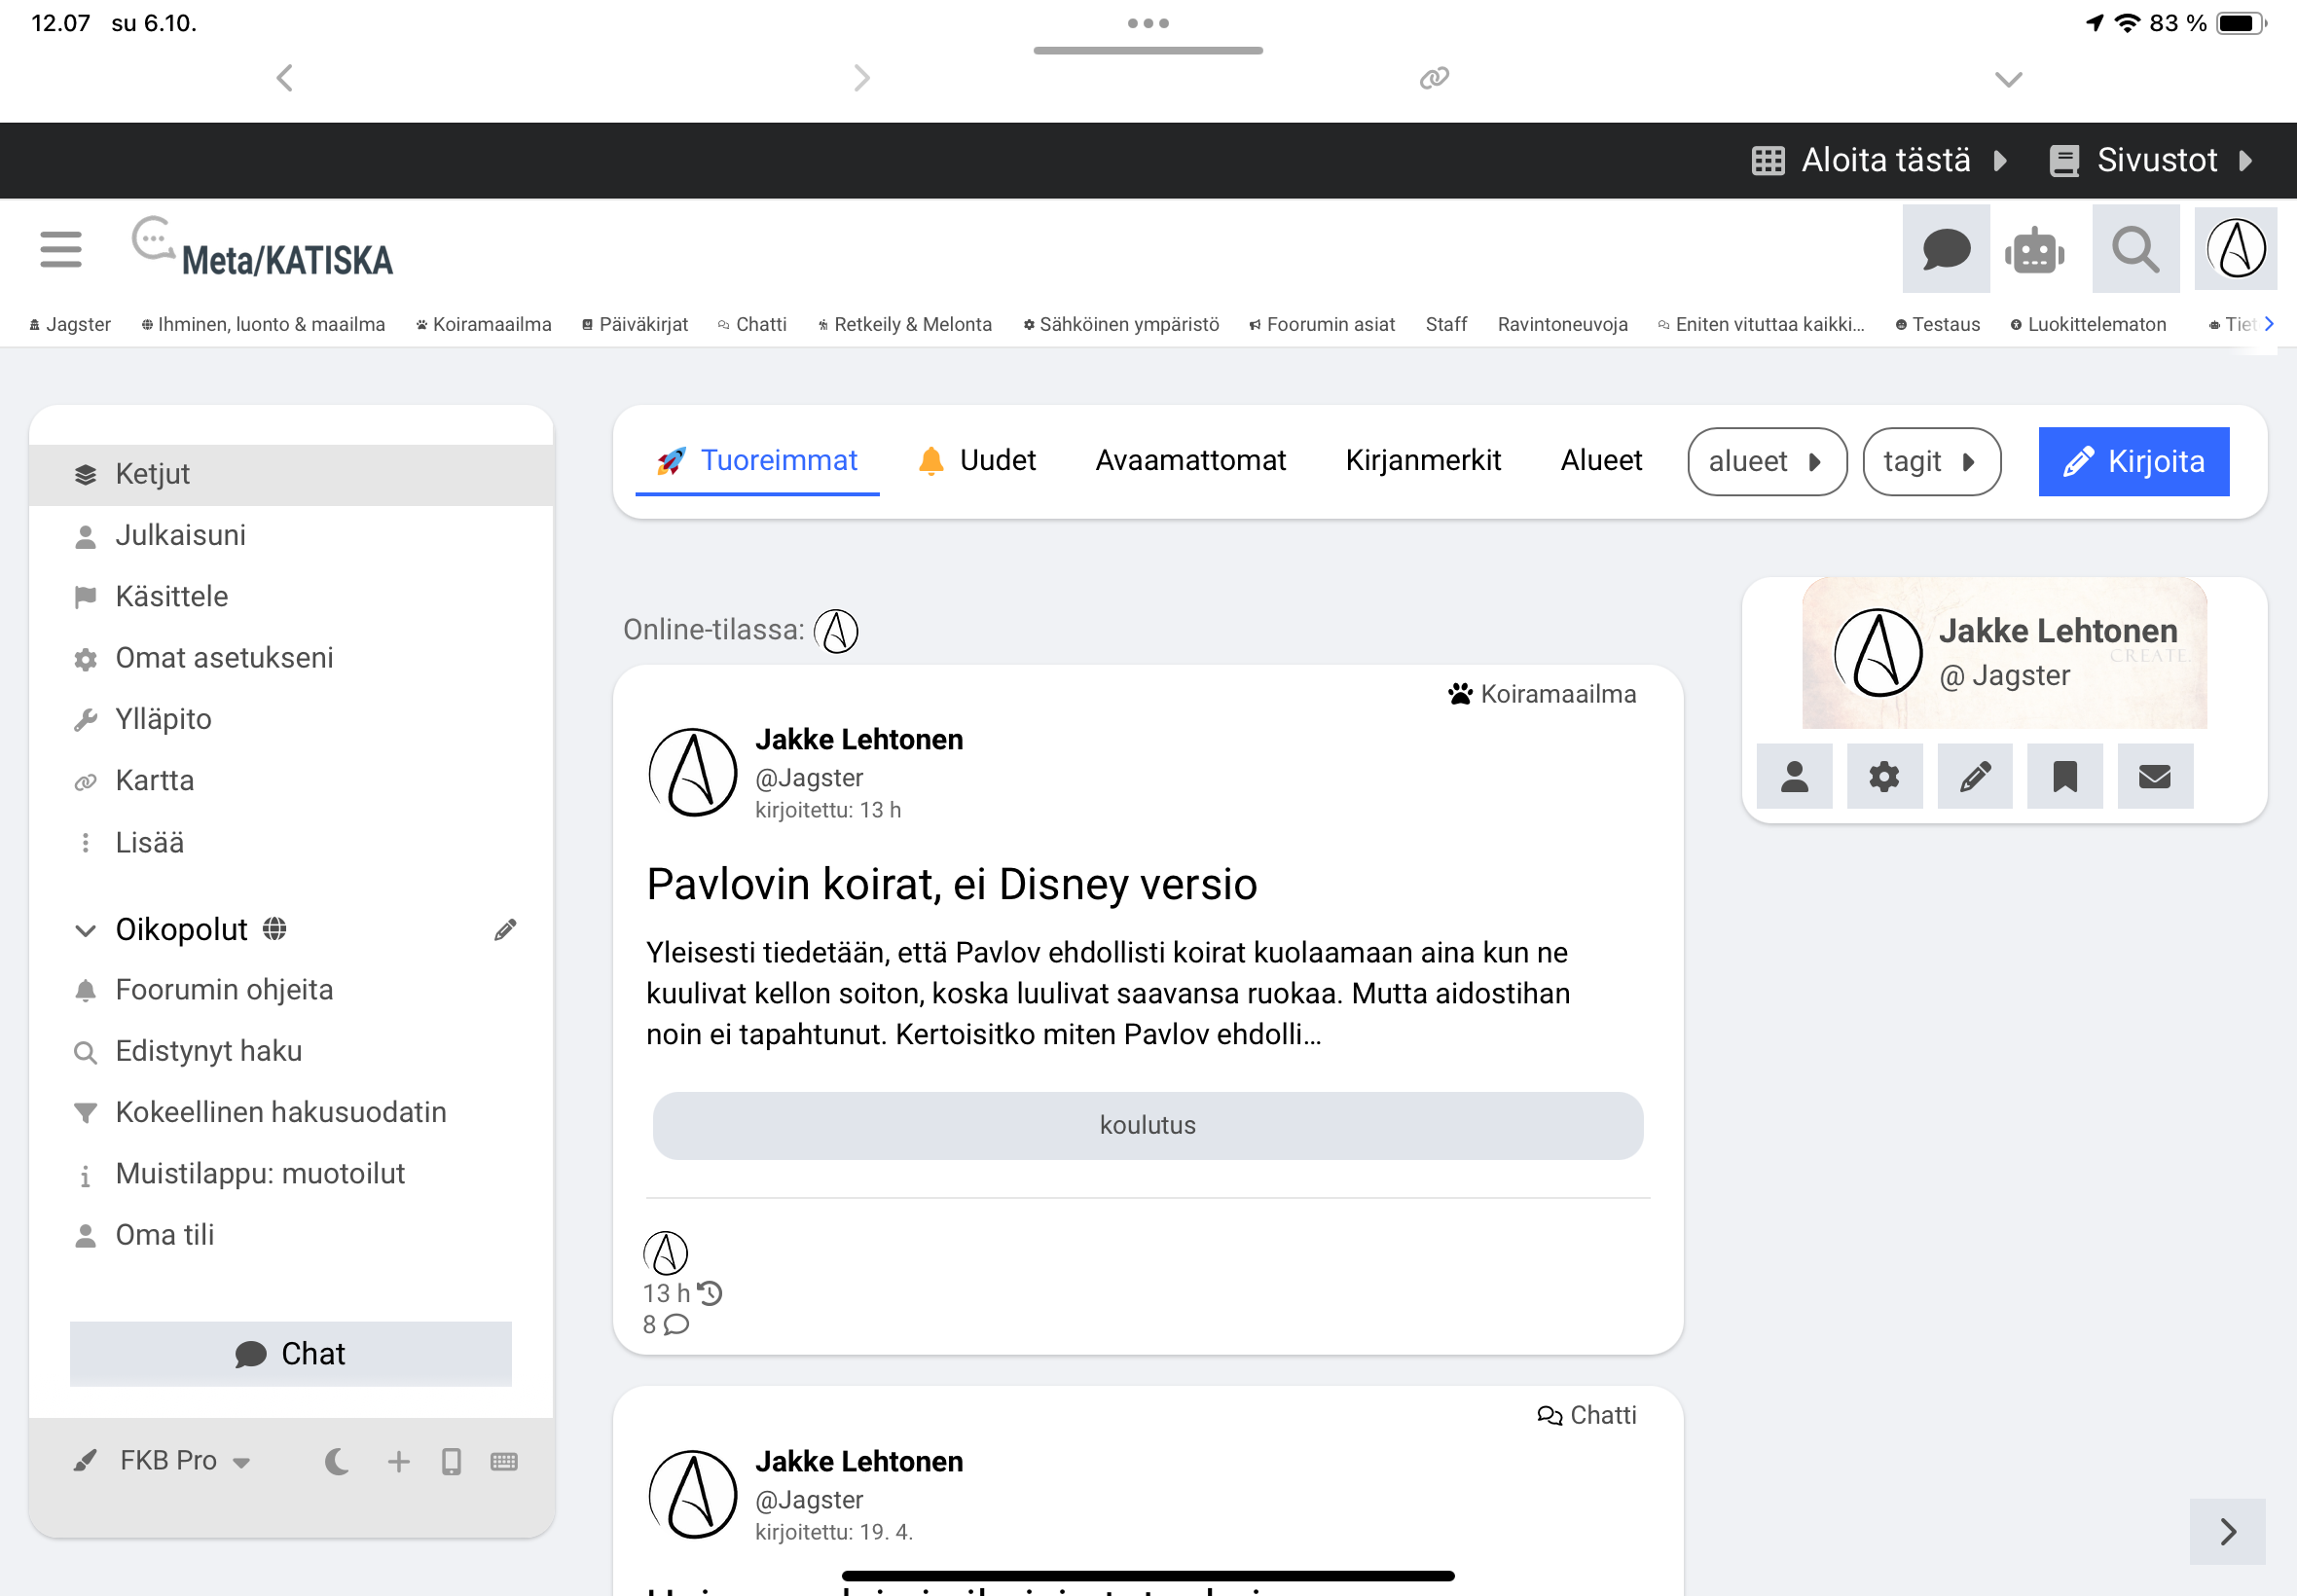Open the chat bubble icon in header

[1945, 249]
